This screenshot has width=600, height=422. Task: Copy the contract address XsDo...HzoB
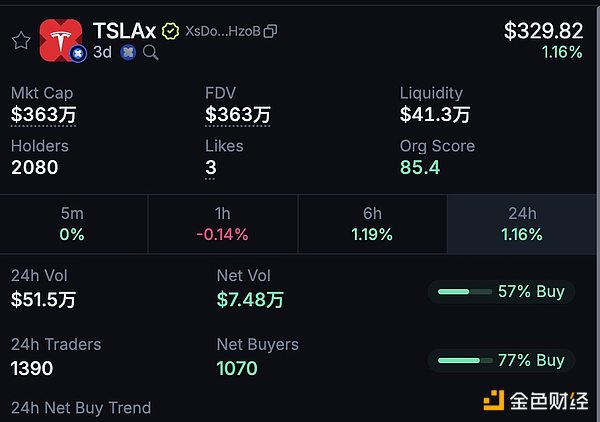click(270, 32)
